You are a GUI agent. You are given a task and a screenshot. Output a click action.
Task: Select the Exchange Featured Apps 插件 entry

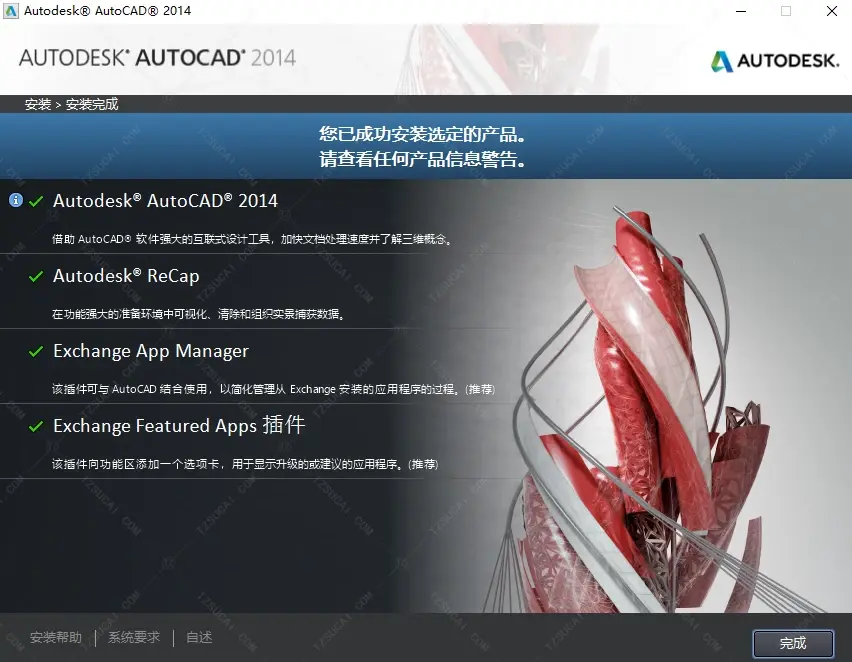coord(179,426)
